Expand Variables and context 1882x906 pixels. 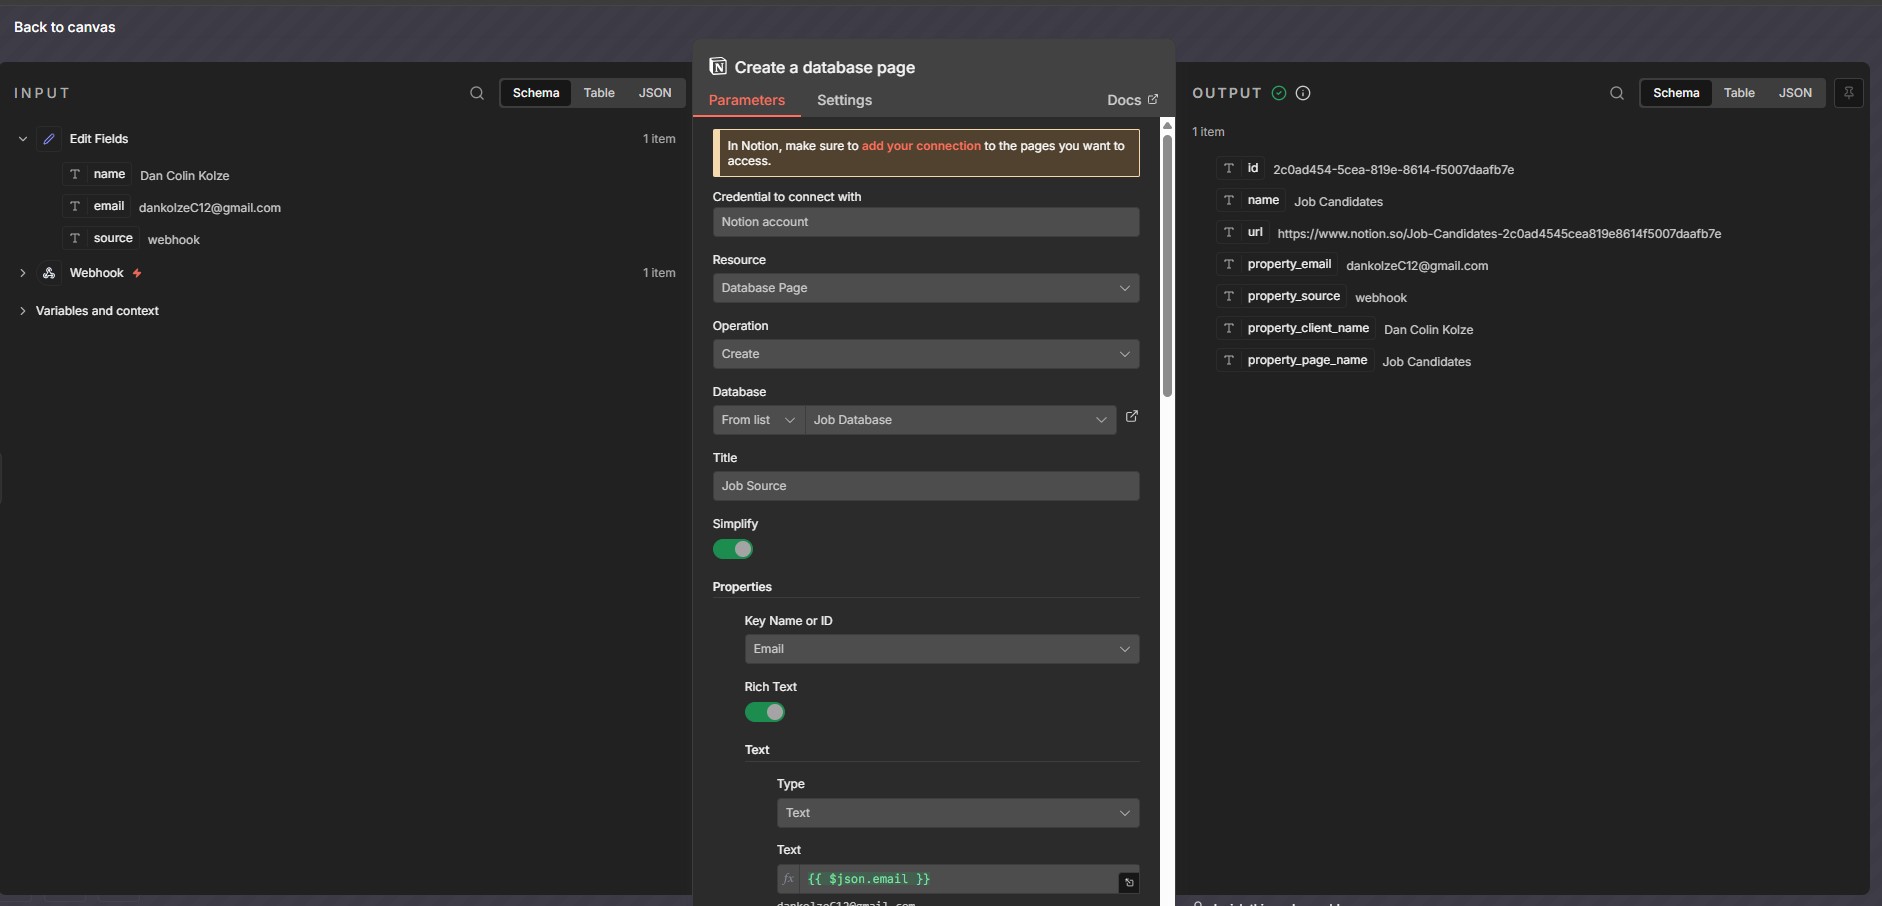(x=23, y=311)
